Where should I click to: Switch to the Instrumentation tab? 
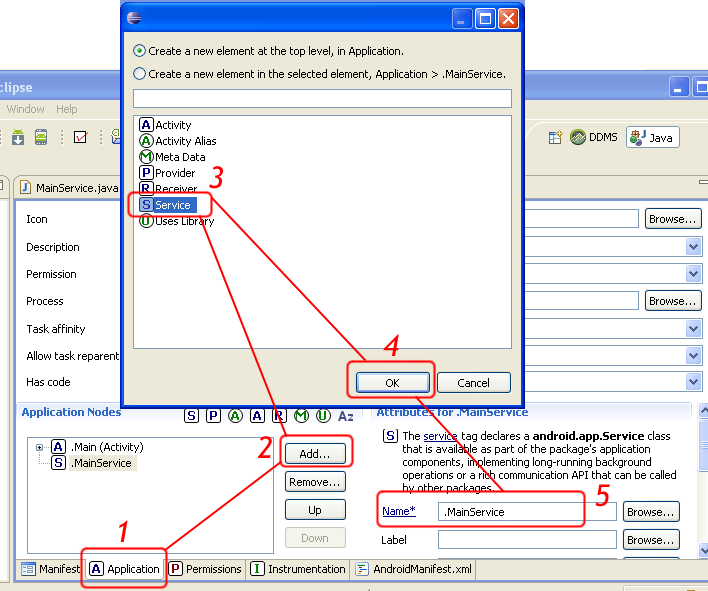click(x=298, y=569)
